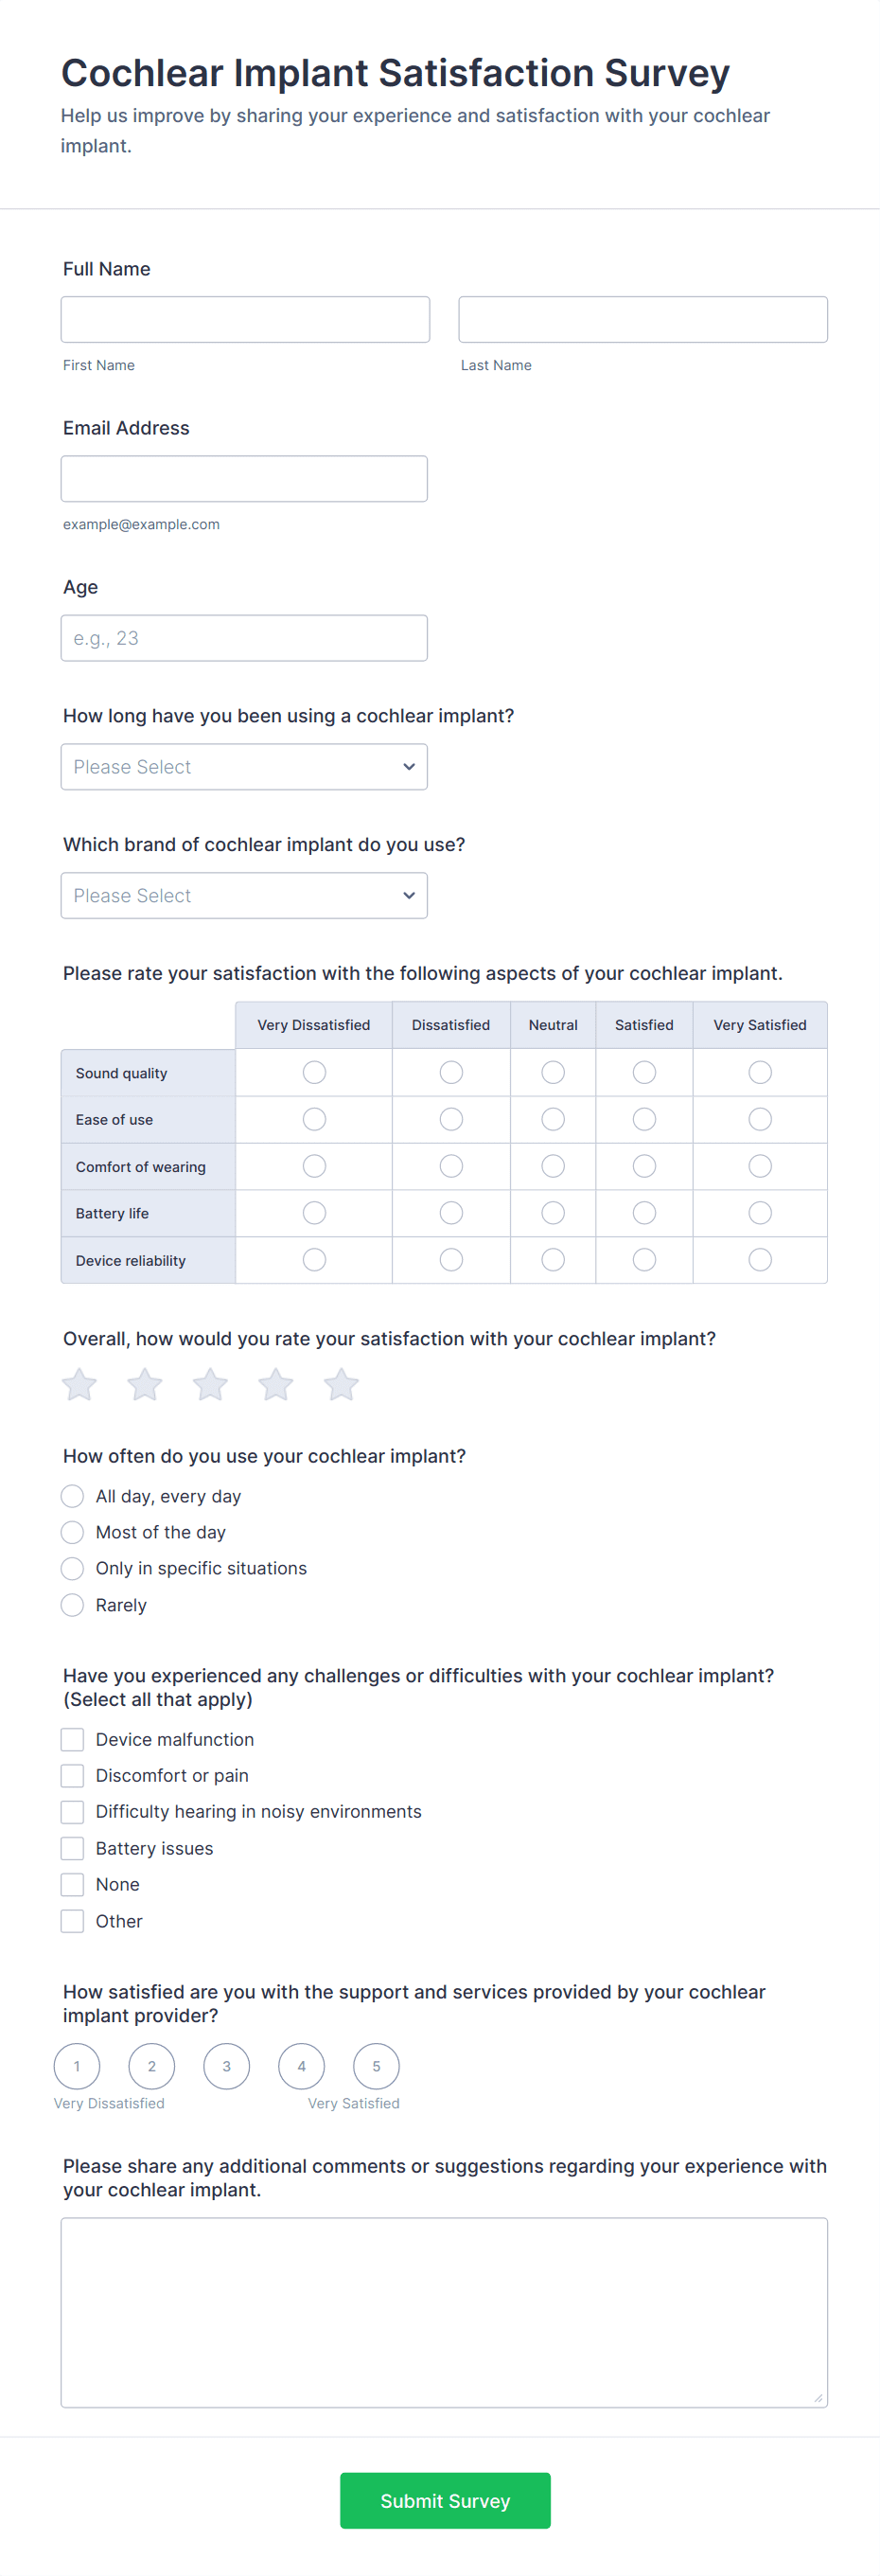Select Rarely as usage frequency
Image resolution: width=880 pixels, height=2576 pixels.
tap(72, 1605)
